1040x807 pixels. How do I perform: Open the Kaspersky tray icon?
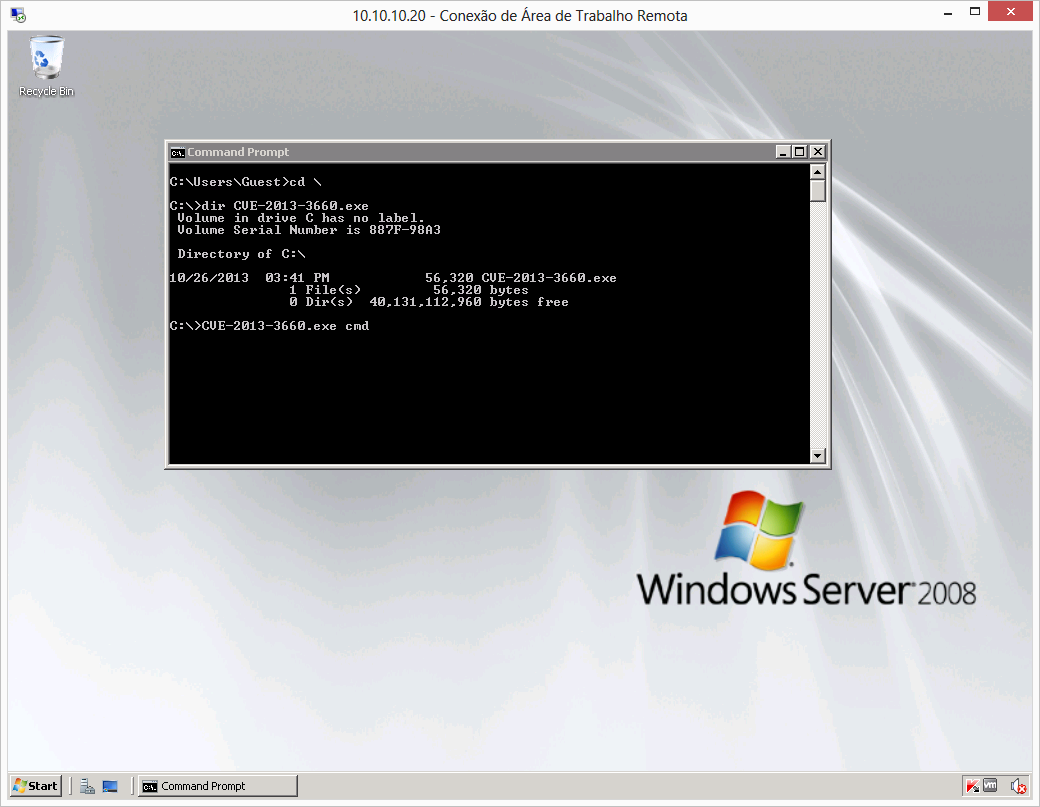[972, 786]
